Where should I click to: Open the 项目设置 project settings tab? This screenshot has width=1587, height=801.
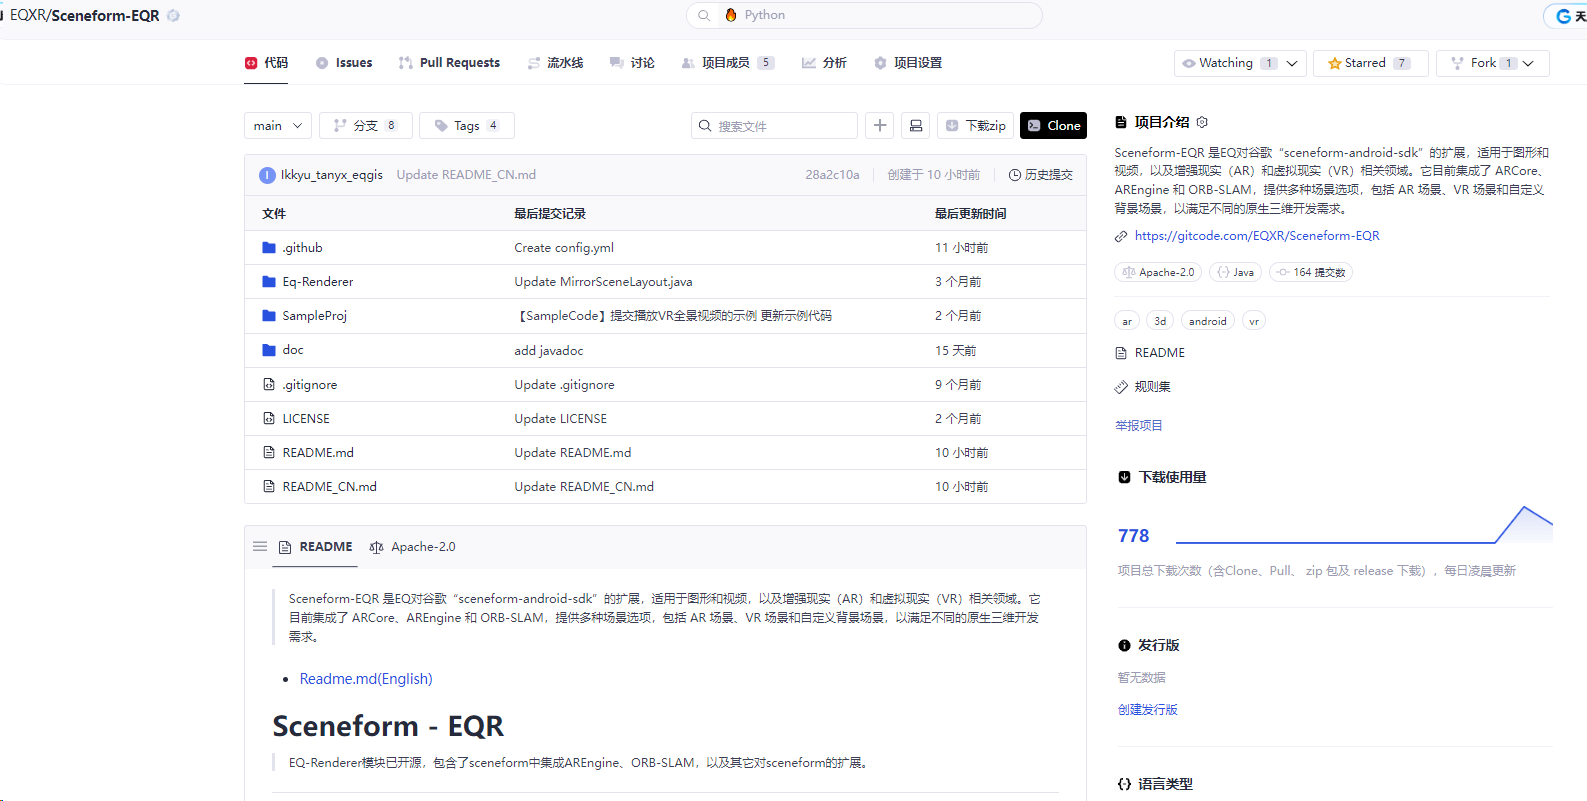[x=908, y=63]
